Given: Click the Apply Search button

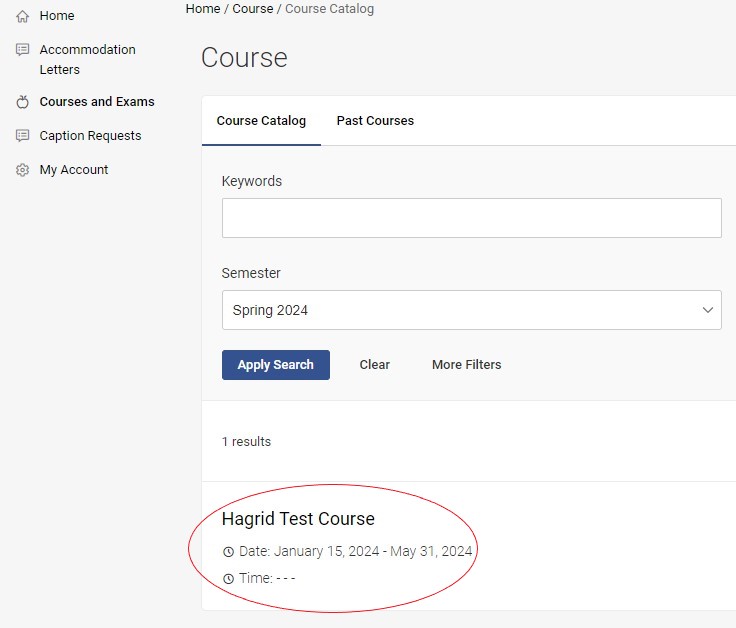Looking at the screenshot, I should [276, 365].
